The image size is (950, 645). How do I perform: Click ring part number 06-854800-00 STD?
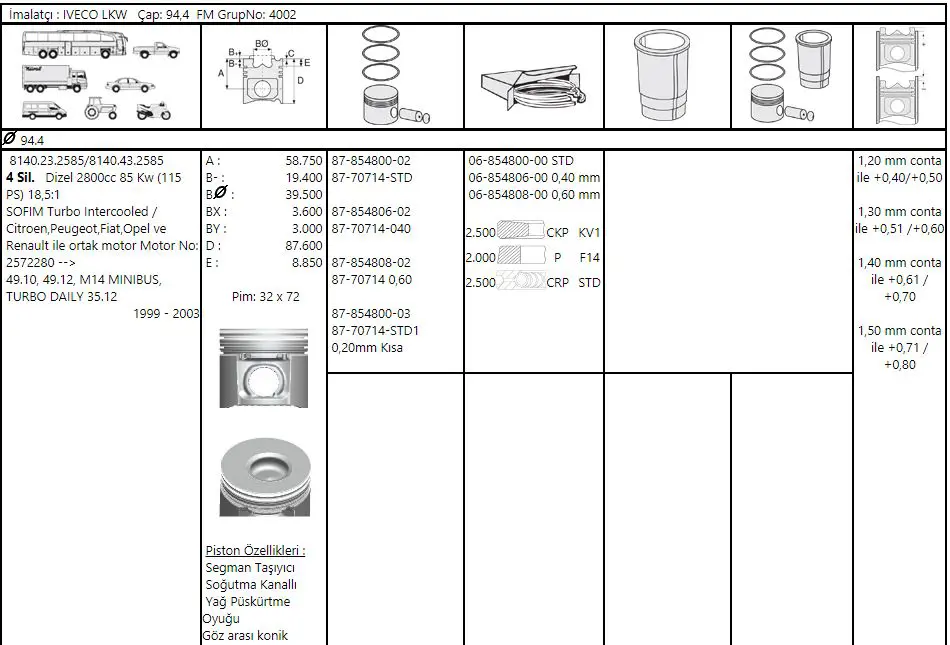coord(521,160)
